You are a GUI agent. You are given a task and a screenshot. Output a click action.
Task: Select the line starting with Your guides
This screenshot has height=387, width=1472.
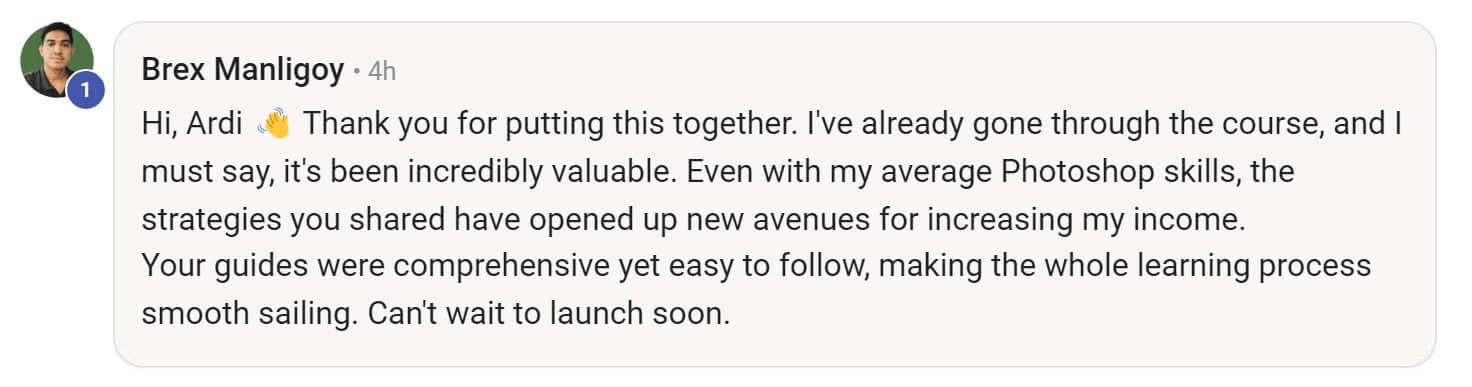click(x=756, y=267)
